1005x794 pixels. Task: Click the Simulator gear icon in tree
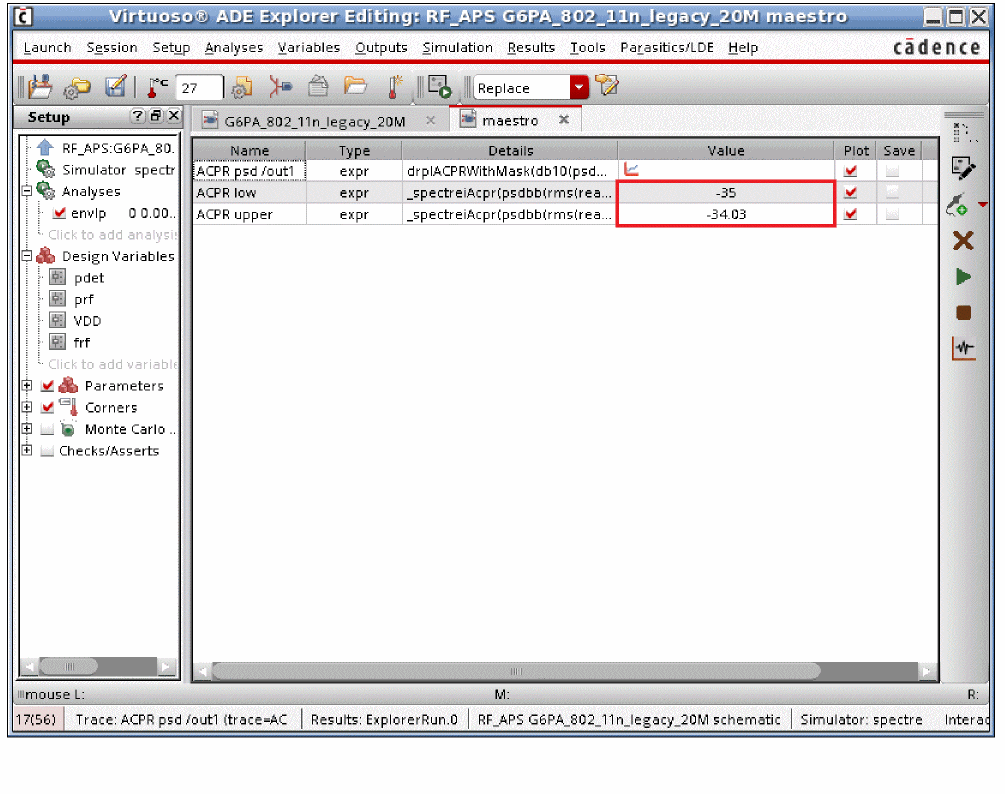tap(46, 169)
